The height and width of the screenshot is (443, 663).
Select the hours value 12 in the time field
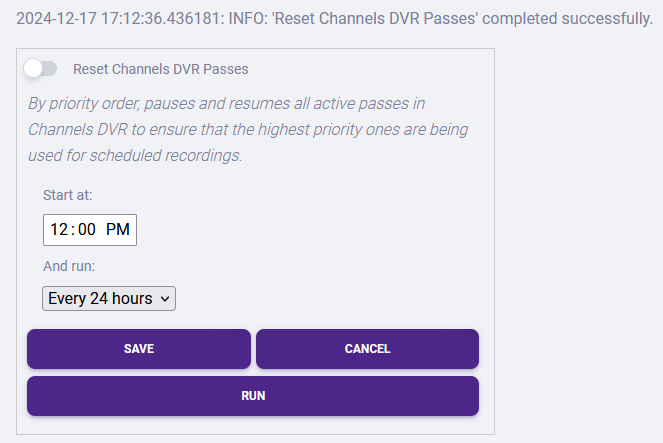(x=59, y=230)
